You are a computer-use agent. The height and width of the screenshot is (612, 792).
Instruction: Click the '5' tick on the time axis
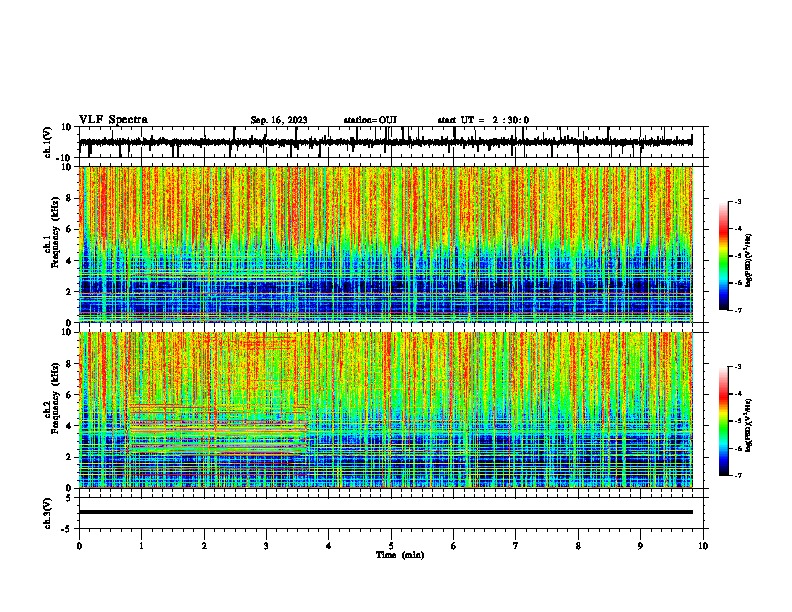(x=391, y=546)
